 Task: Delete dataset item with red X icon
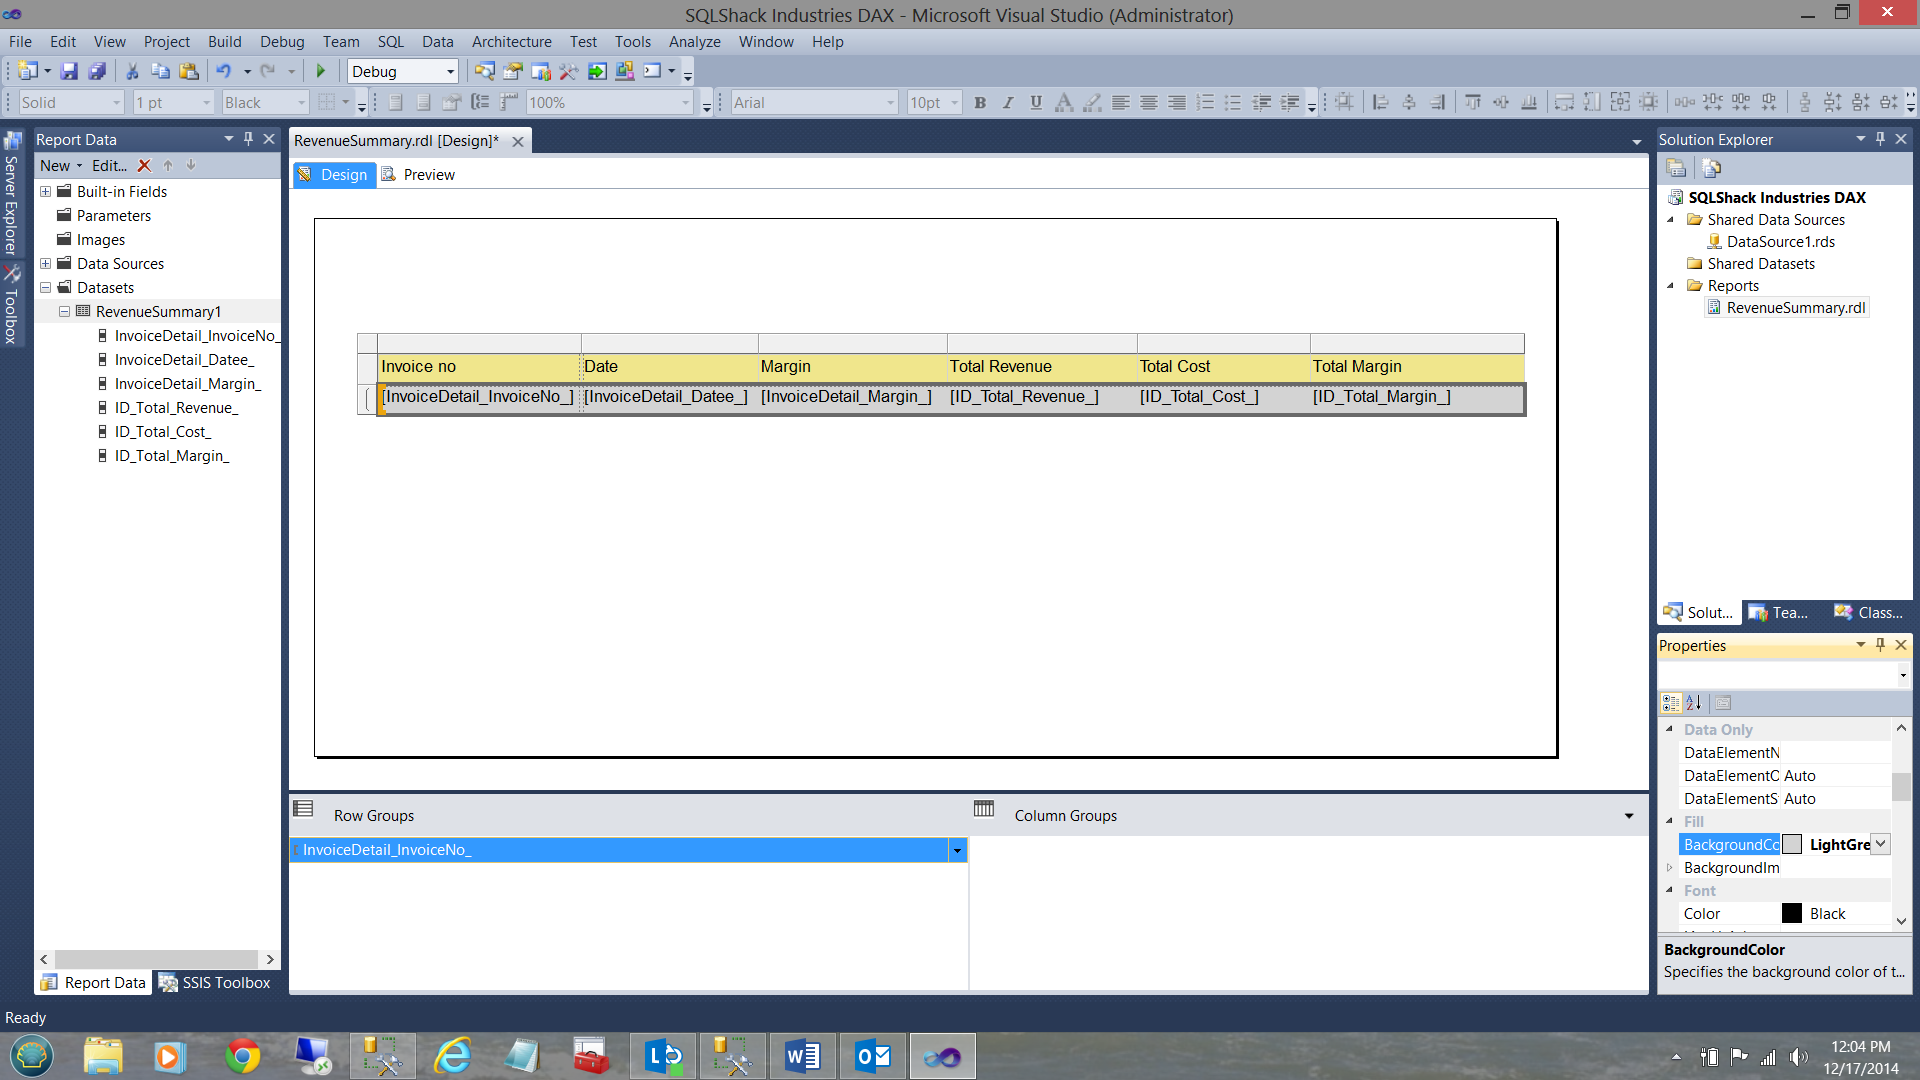(144, 166)
